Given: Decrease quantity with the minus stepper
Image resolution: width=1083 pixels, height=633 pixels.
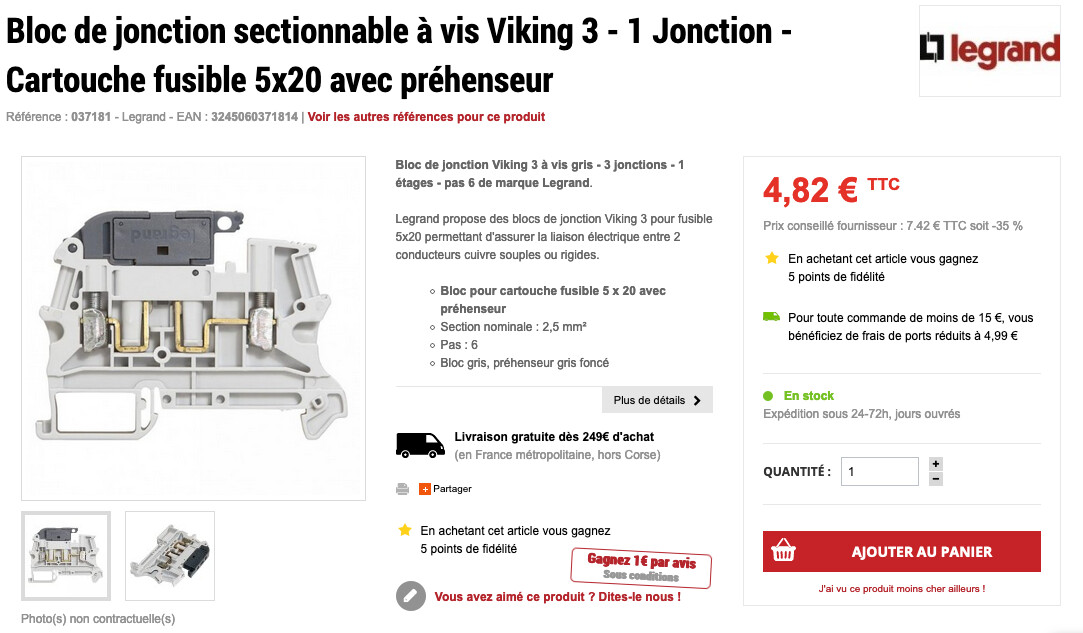Looking at the screenshot, I should click(x=935, y=479).
